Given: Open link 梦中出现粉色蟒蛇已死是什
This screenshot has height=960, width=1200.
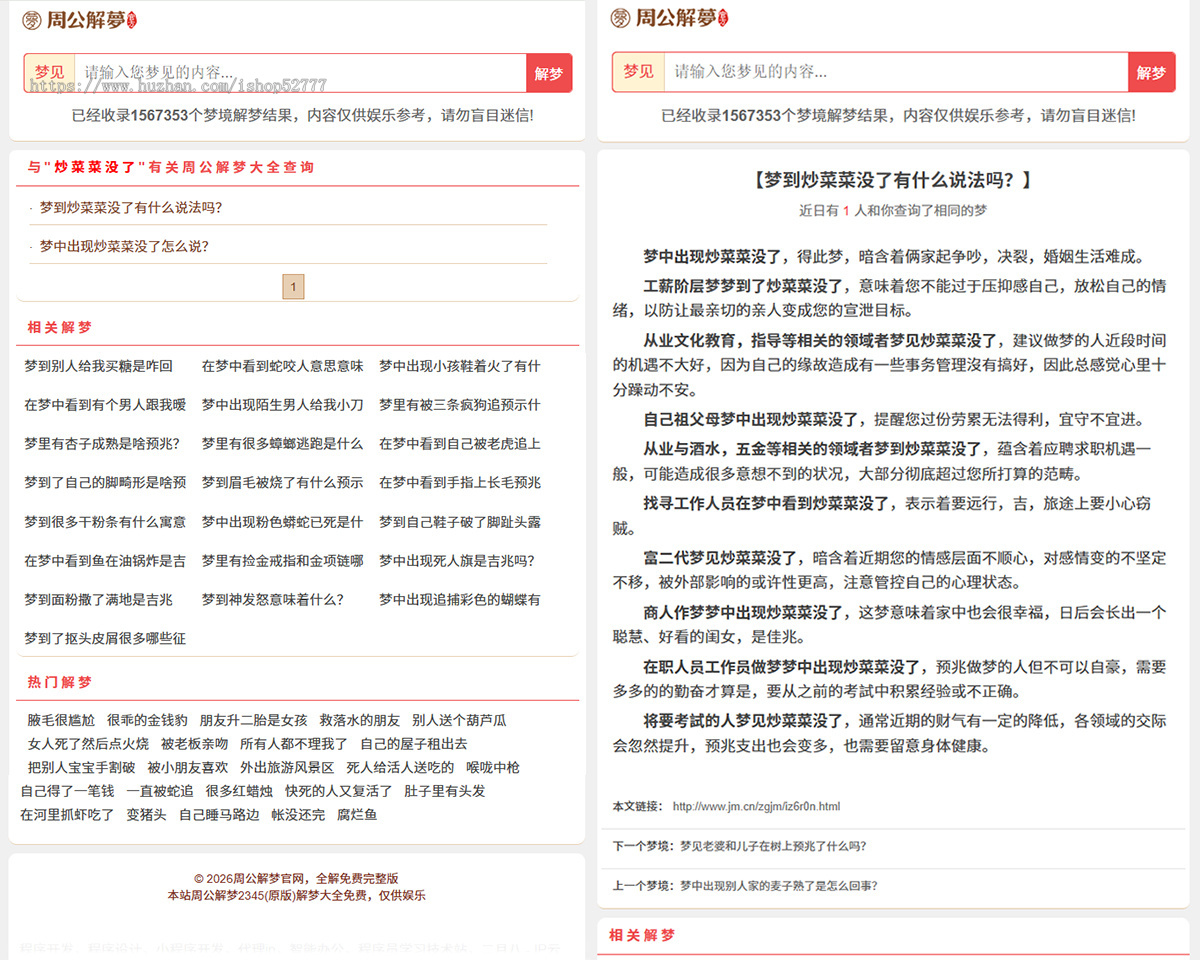Looking at the screenshot, I should [283, 522].
